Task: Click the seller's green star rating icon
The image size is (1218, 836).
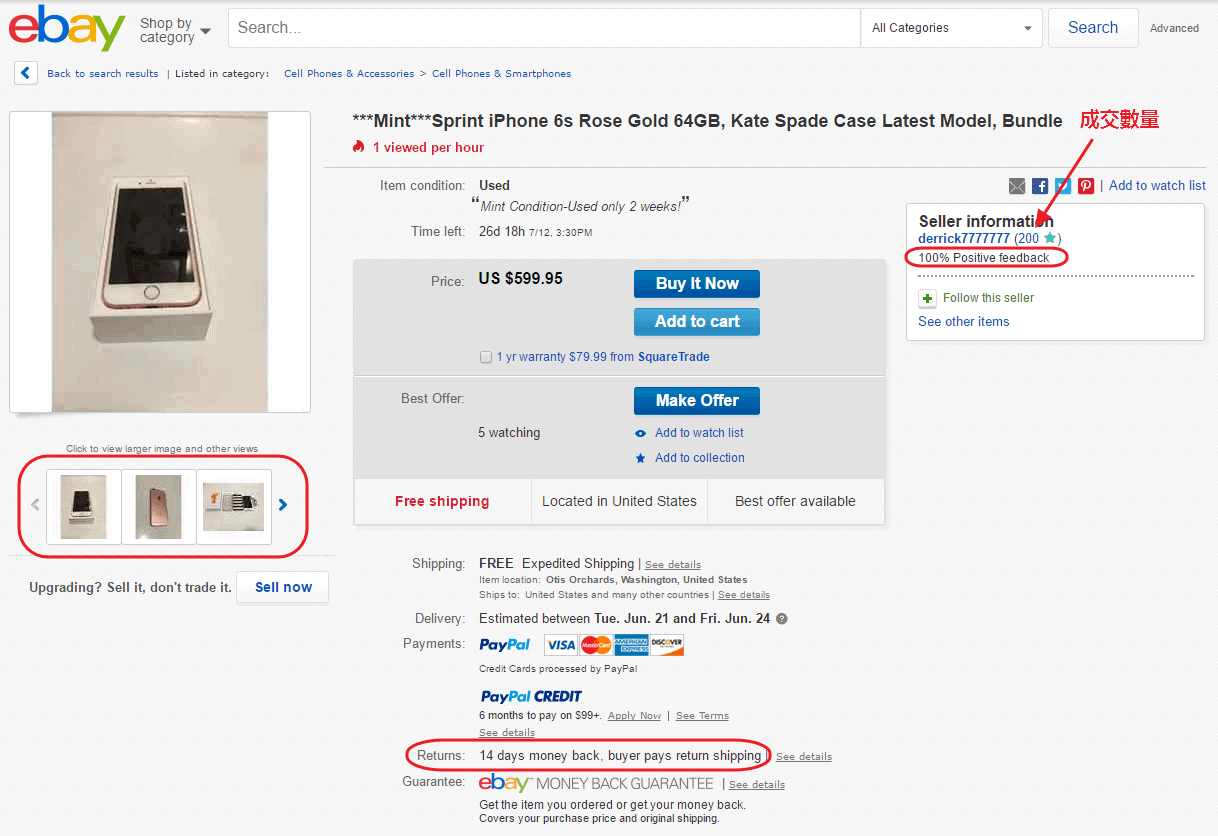Action: [1050, 238]
